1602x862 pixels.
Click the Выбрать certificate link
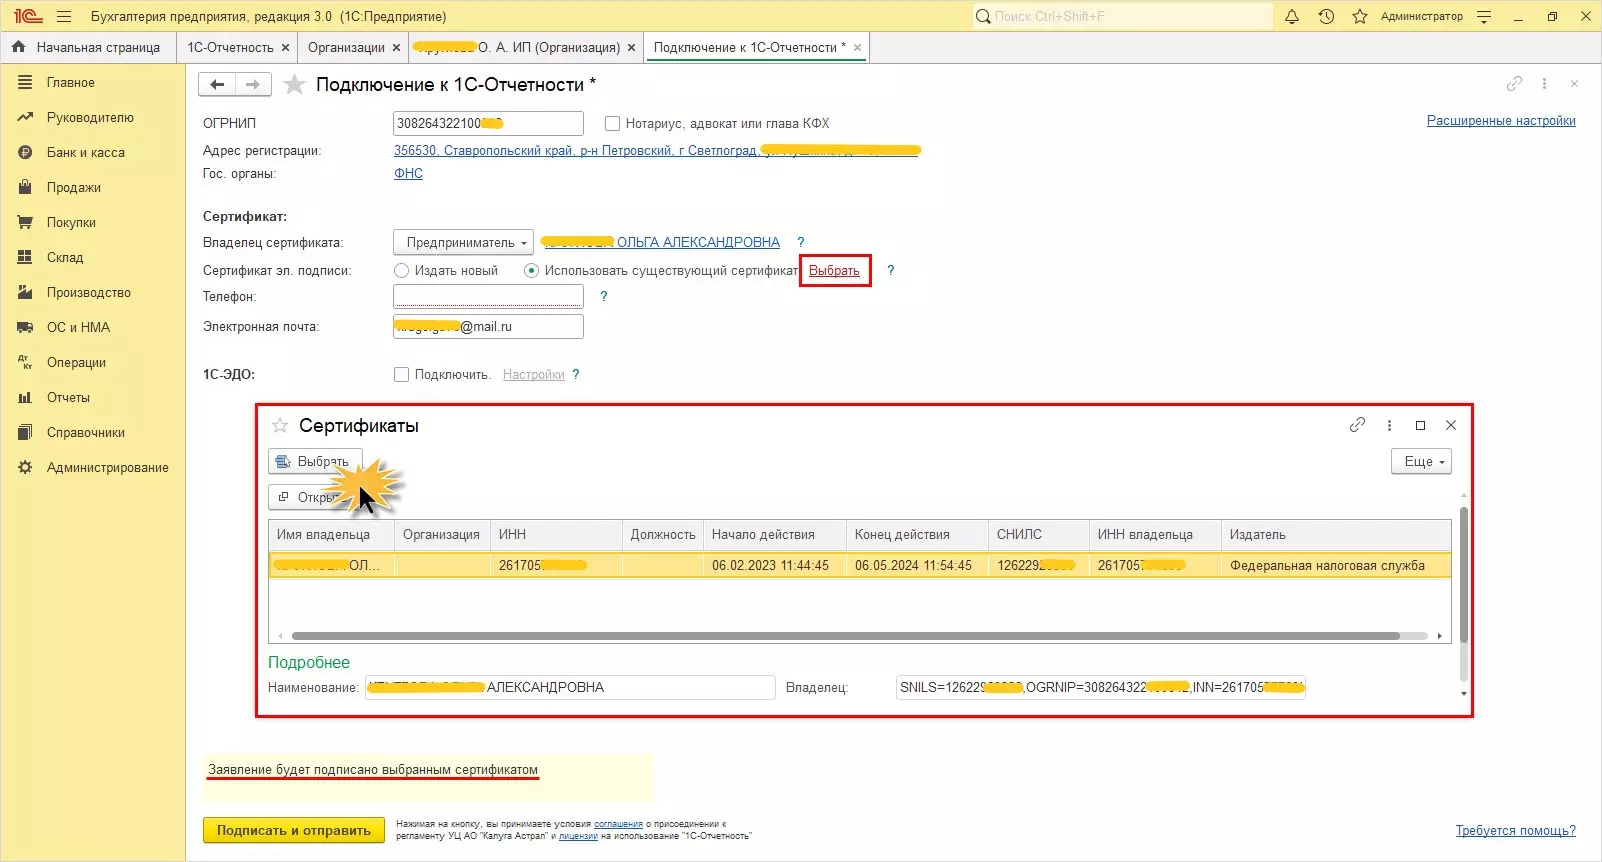coord(834,270)
